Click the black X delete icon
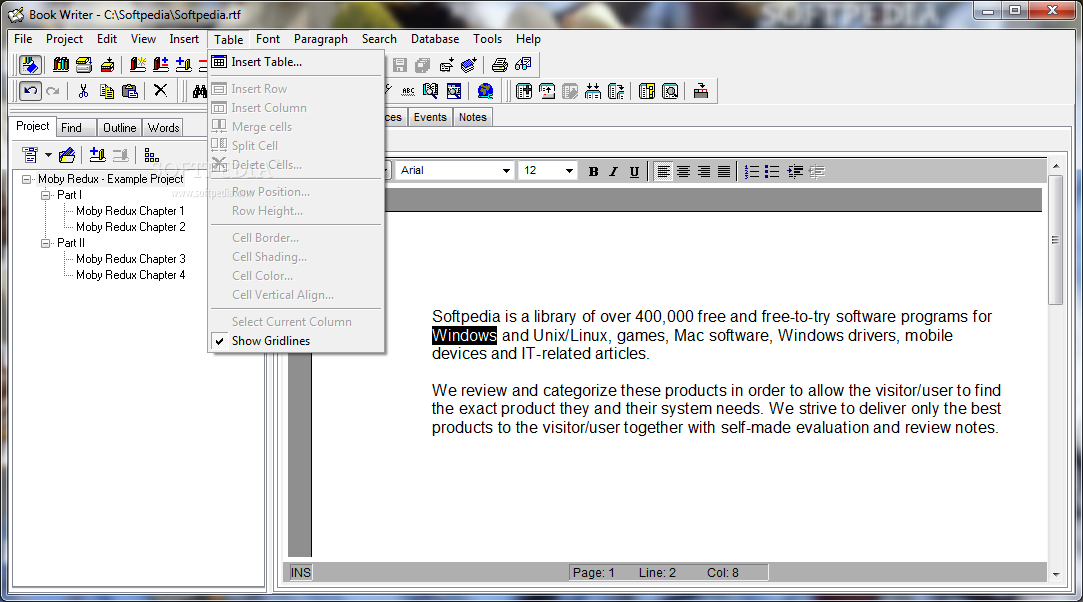1083x602 pixels. 160,90
